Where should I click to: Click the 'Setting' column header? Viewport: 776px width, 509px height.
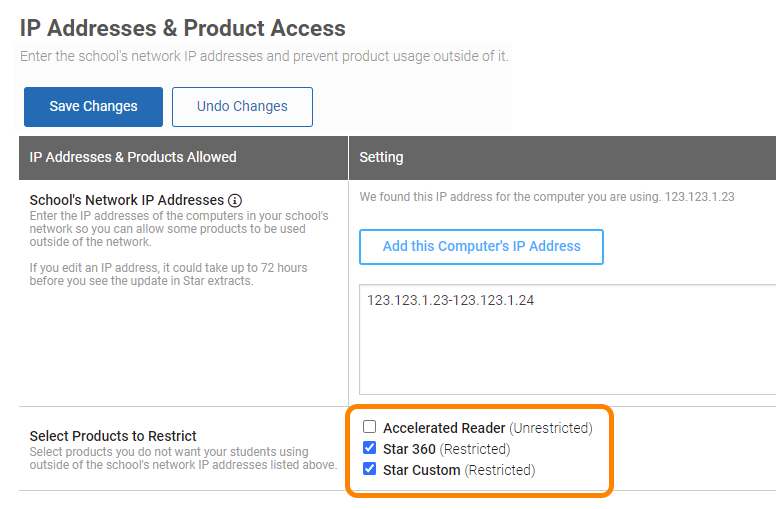click(562, 157)
